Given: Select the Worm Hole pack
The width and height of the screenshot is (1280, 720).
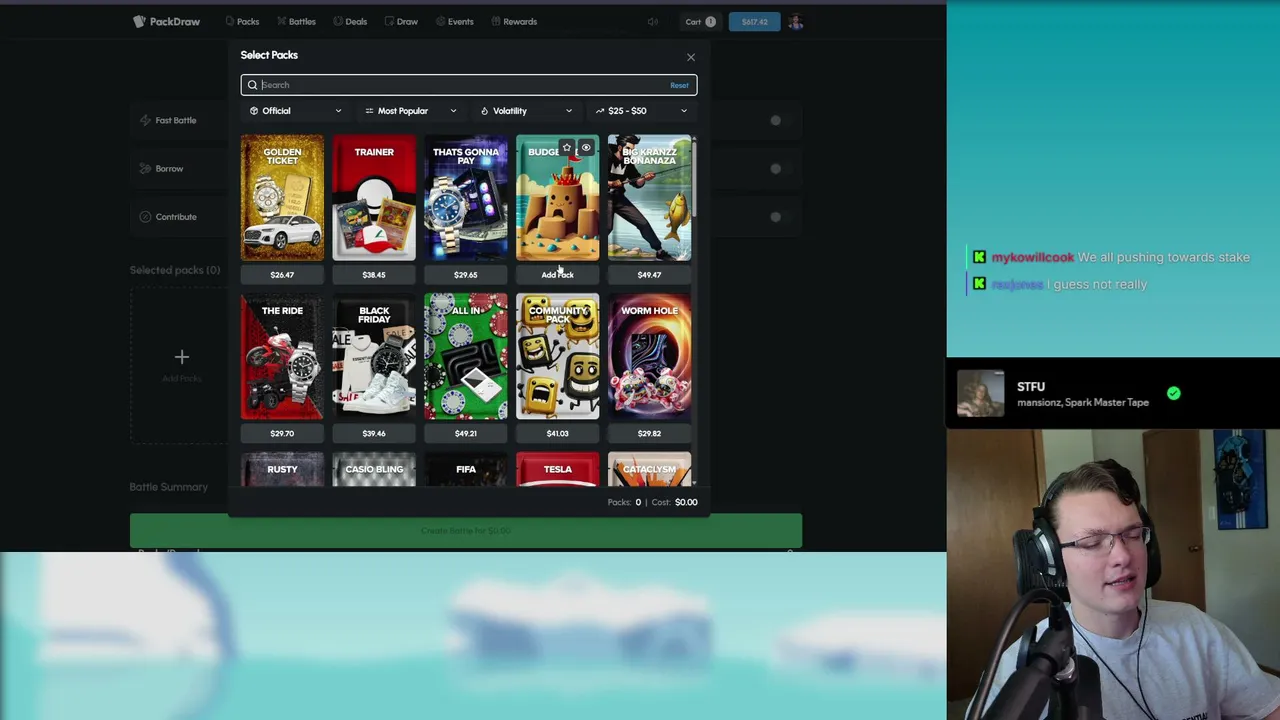Looking at the screenshot, I should click(x=649, y=357).
